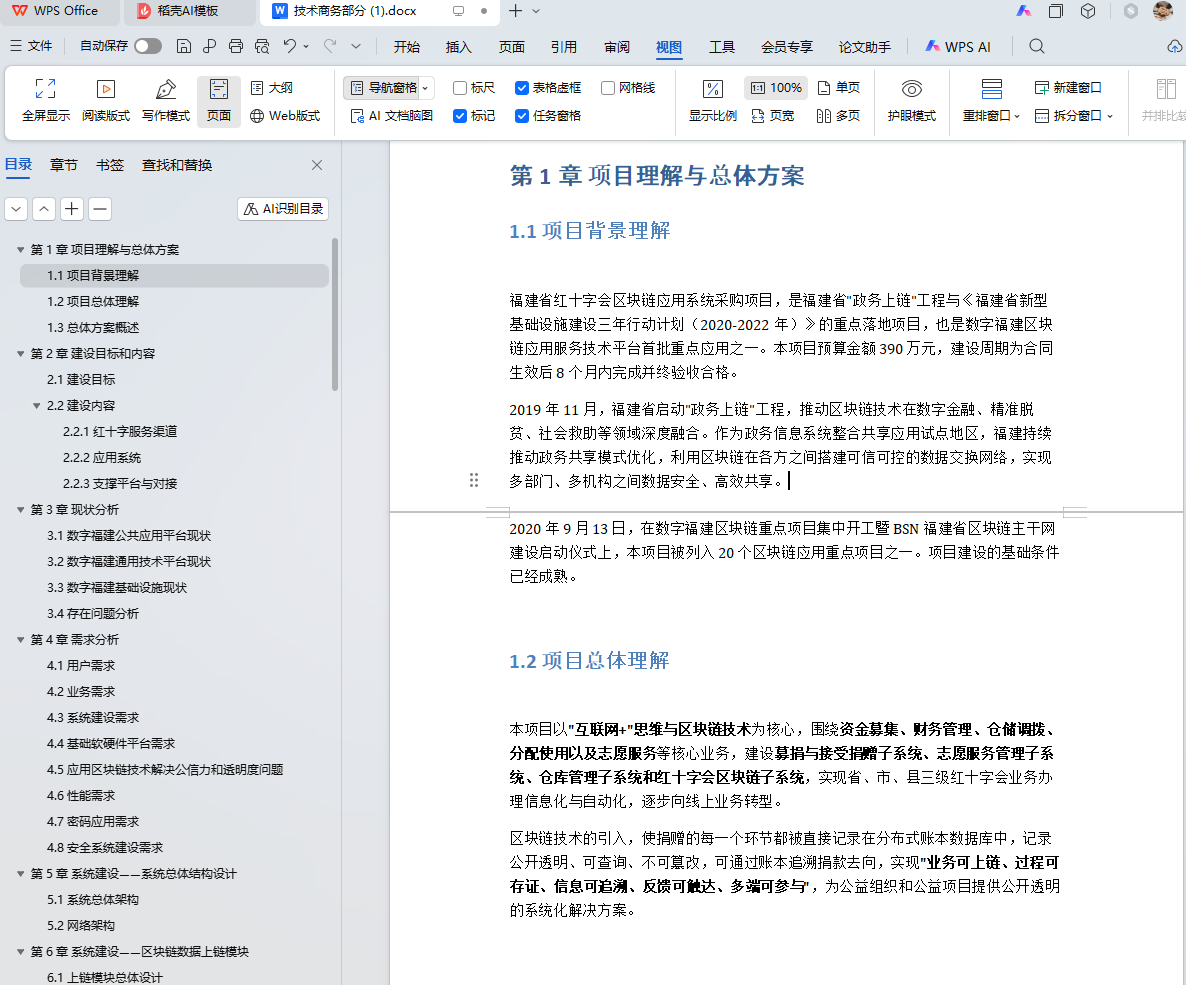Image resolution: width=1186 pixels, height=985 pixels.
Task: Open the display ratio dialog
Action: [x=713, y=101]
